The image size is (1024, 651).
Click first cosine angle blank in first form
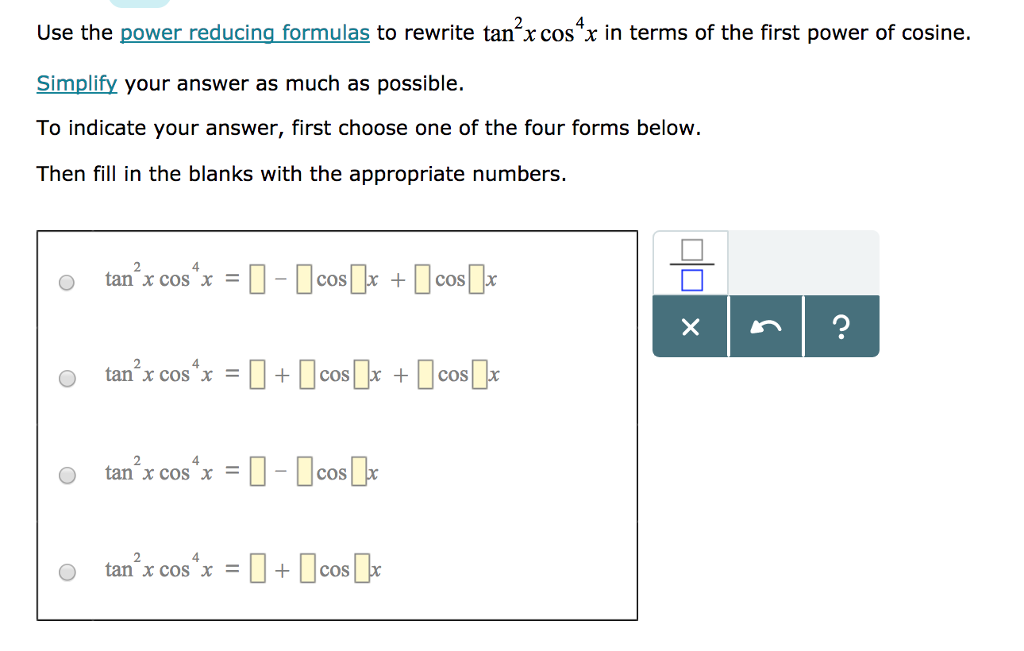coord(359,279)
